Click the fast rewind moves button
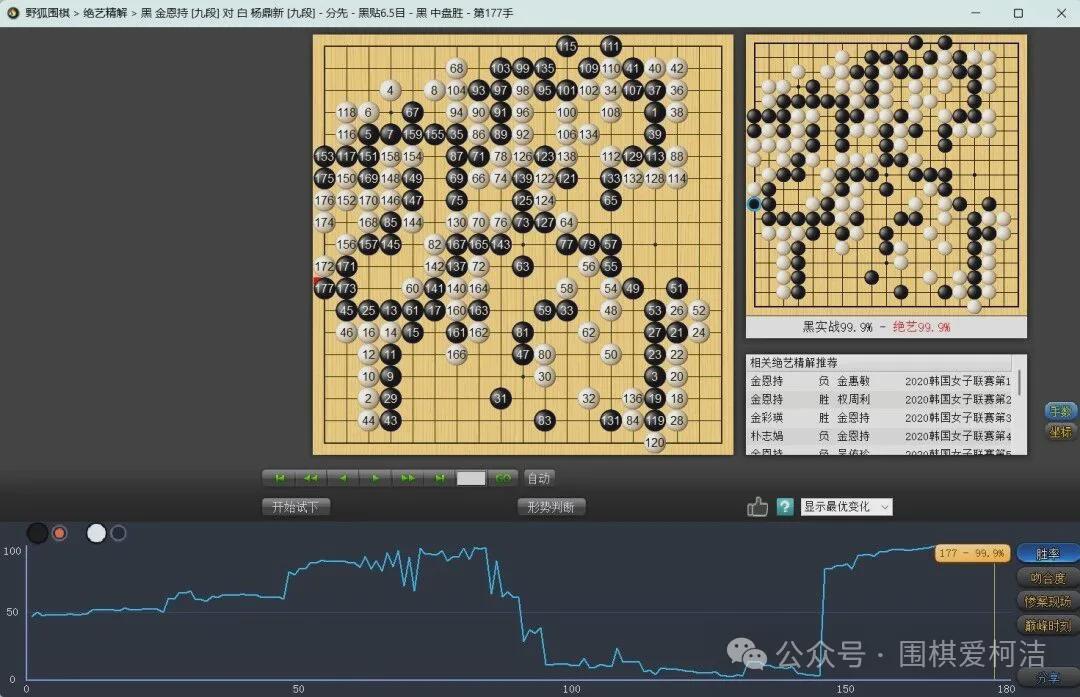1080x697 pixels. tap(311, 478)
